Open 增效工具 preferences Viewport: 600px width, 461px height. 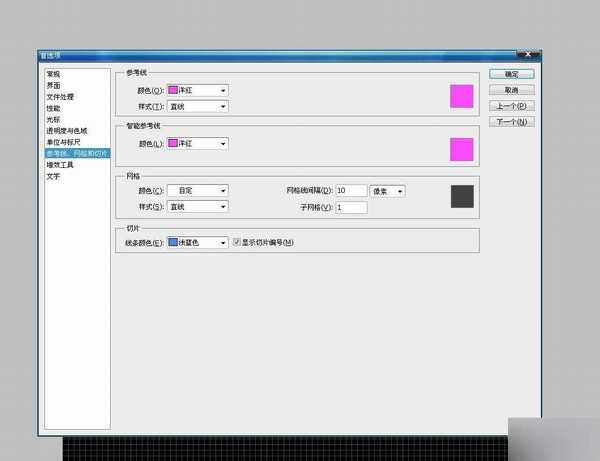(60, 164)
